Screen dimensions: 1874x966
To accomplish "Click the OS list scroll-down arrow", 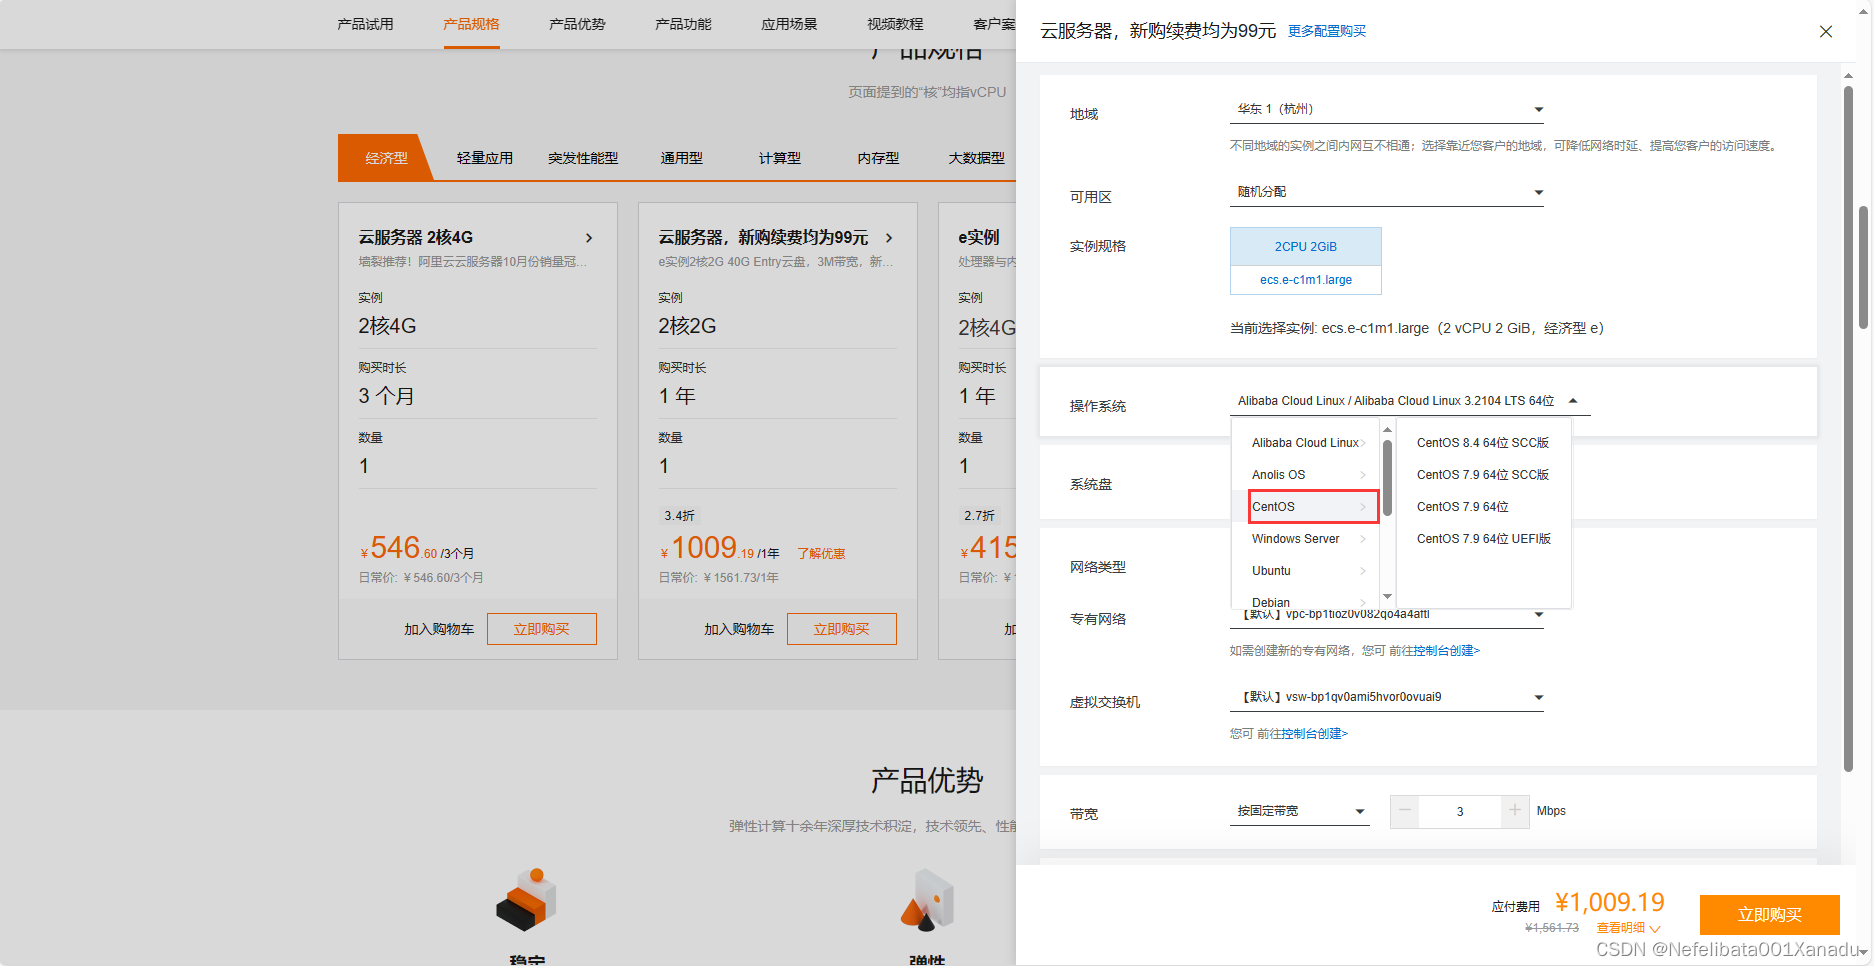I will pos(1387,596).
